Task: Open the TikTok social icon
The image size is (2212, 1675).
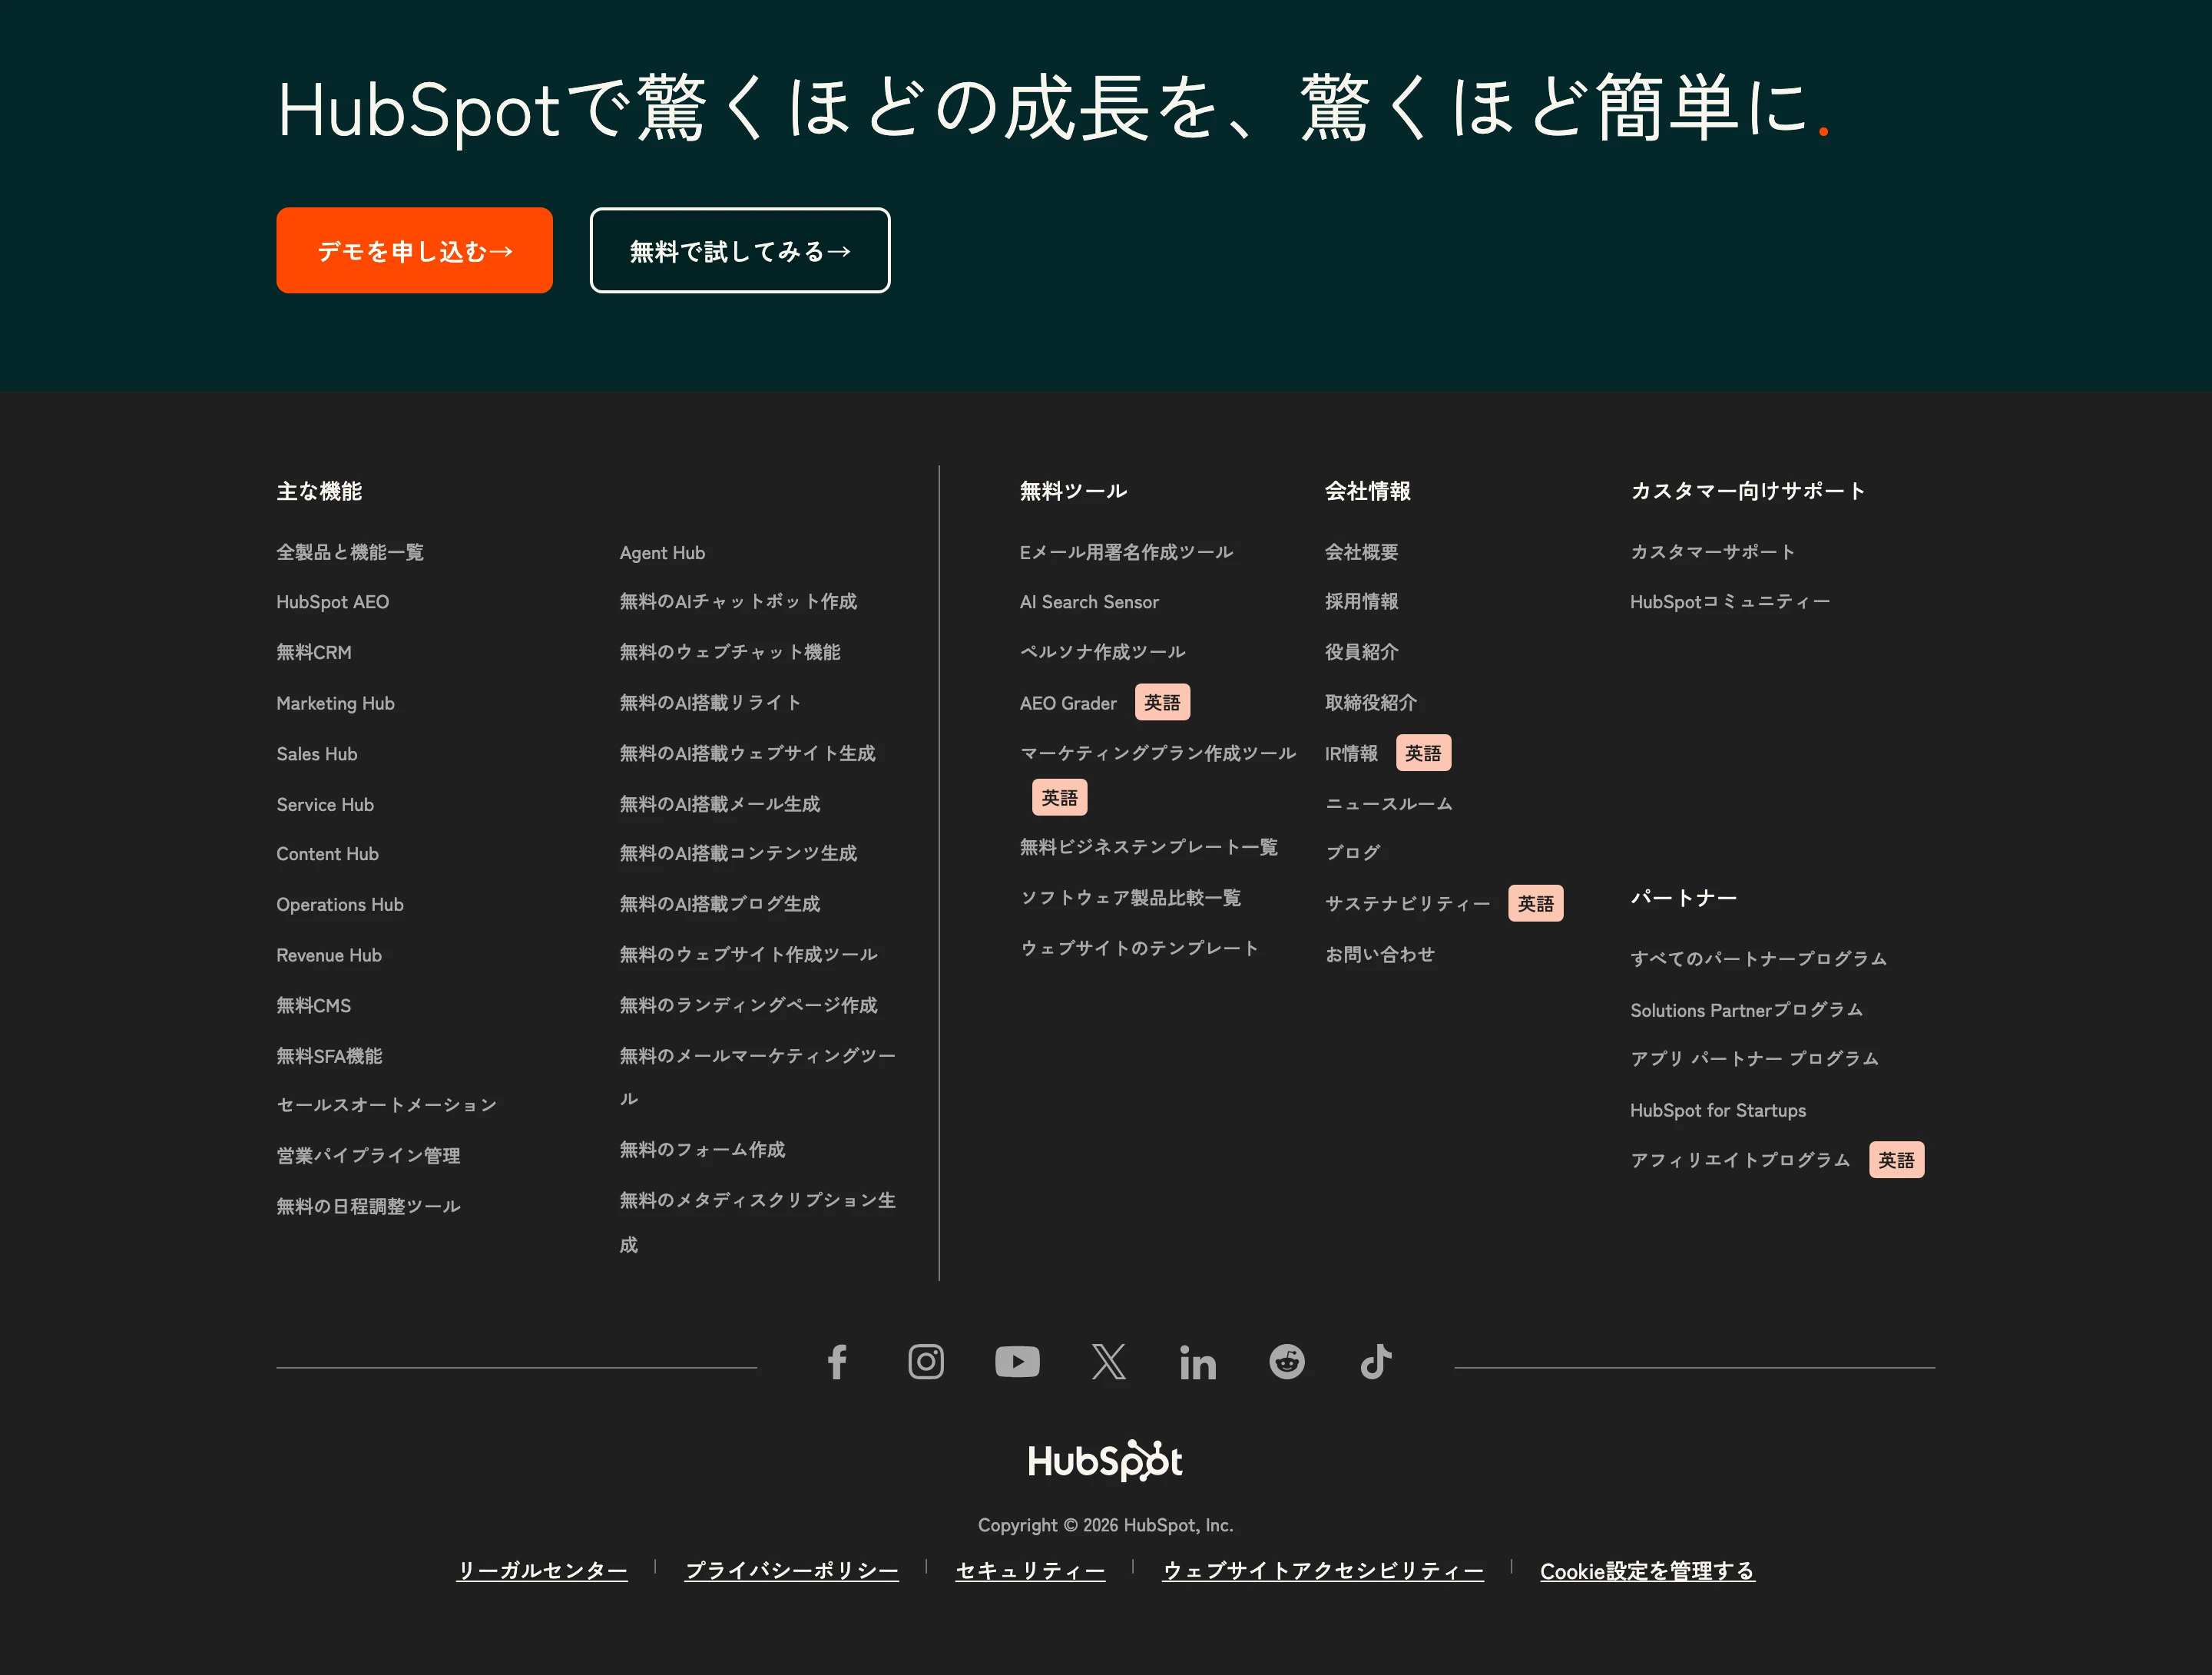Action: [1376, 1362]
